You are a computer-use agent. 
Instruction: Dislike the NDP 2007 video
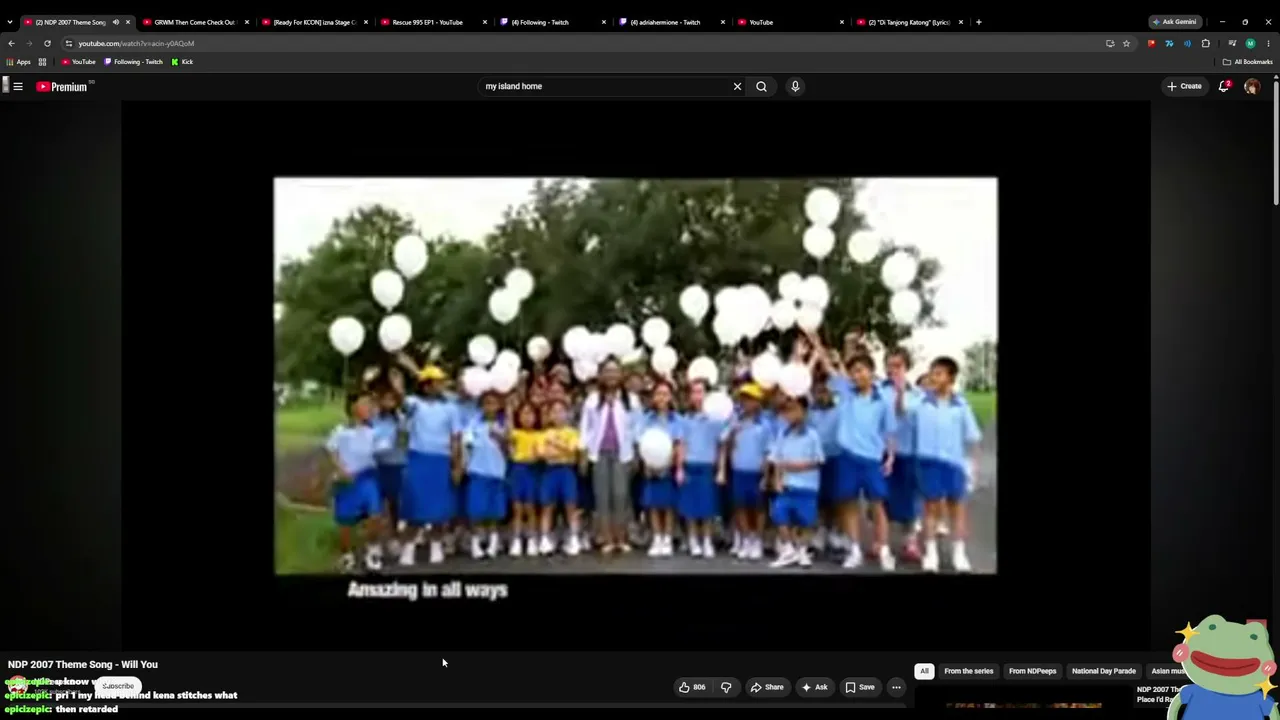726,687
